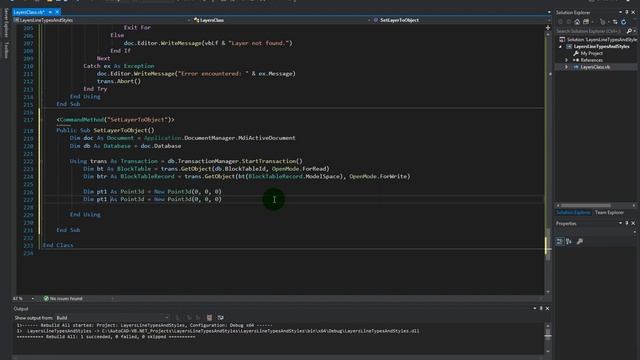Click the Output panel vertical scrollbar

coord(548,338)
